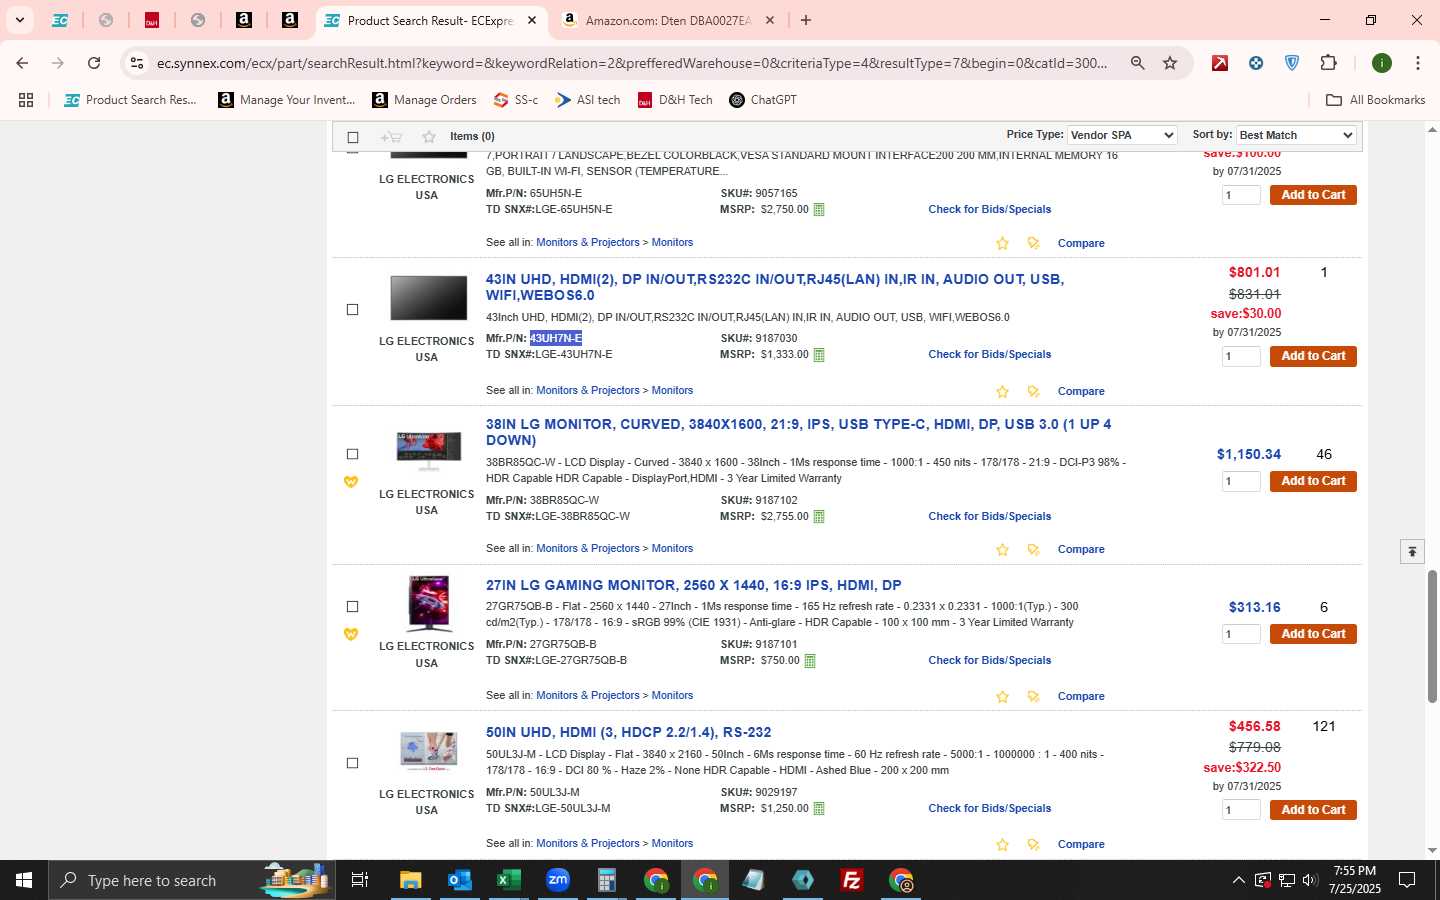
Task: Click the tag icon next to Compare for the 27IN LG gaming monitor
Action: 1033,696
